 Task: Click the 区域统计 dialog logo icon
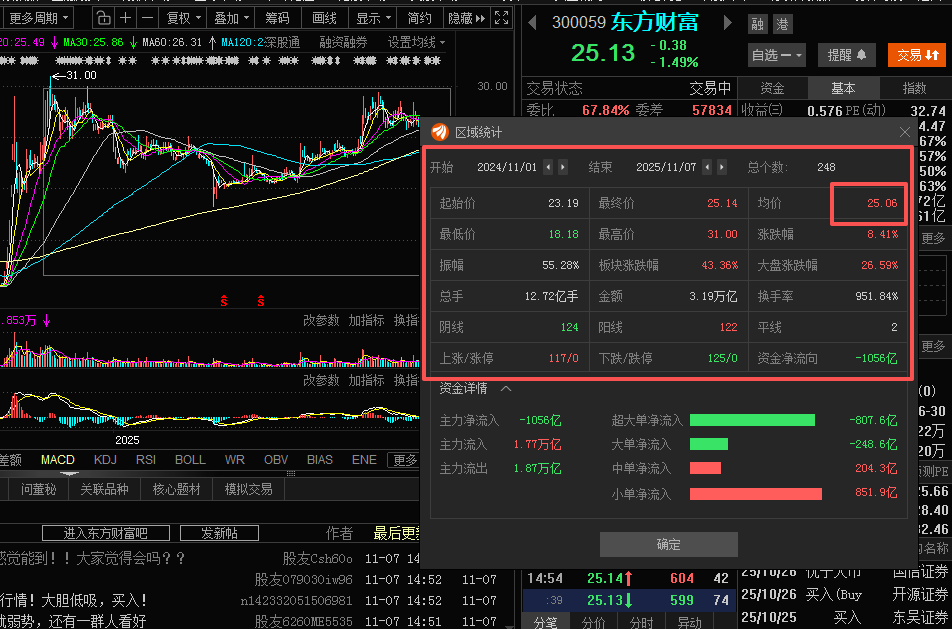click(440, 132)
